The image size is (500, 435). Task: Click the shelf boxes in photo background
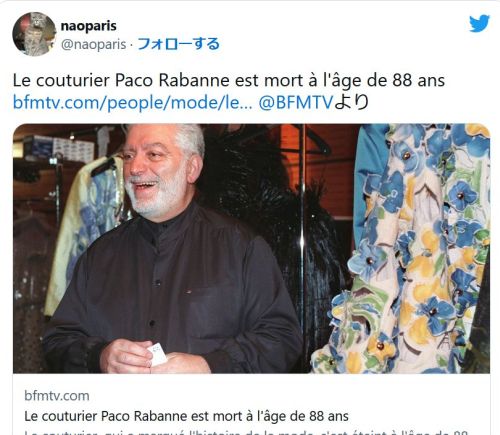click(59, 148)
